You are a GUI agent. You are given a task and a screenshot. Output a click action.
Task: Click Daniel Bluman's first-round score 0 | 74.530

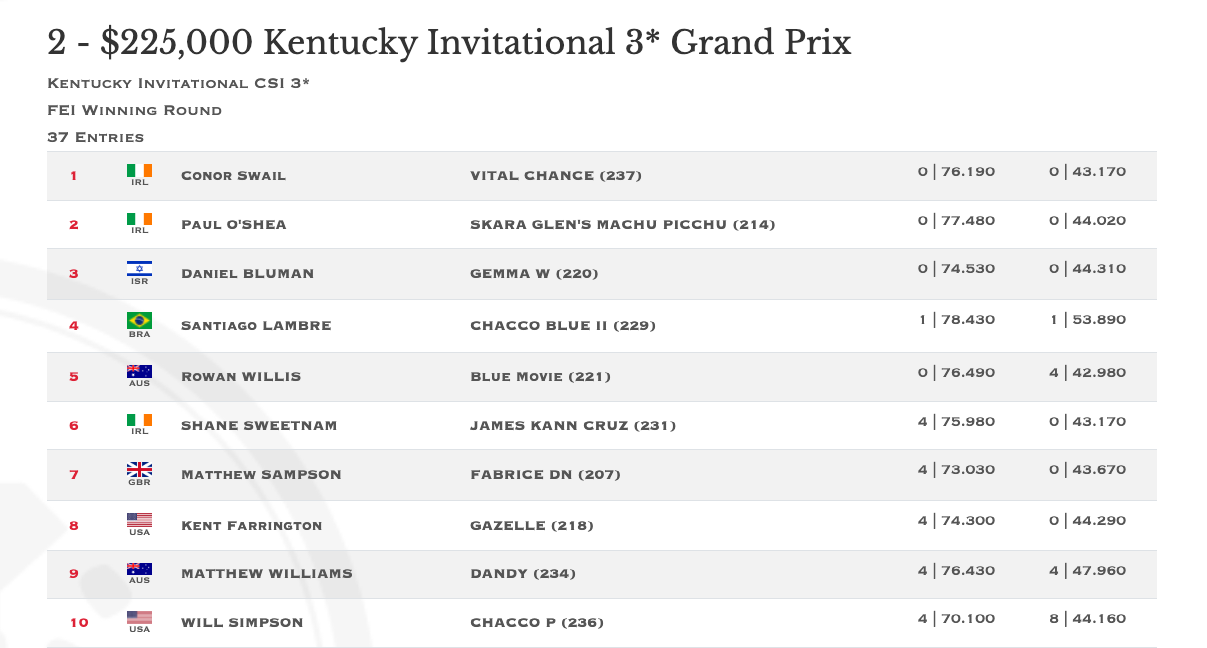pyautogui.click(x=956, y=269)
